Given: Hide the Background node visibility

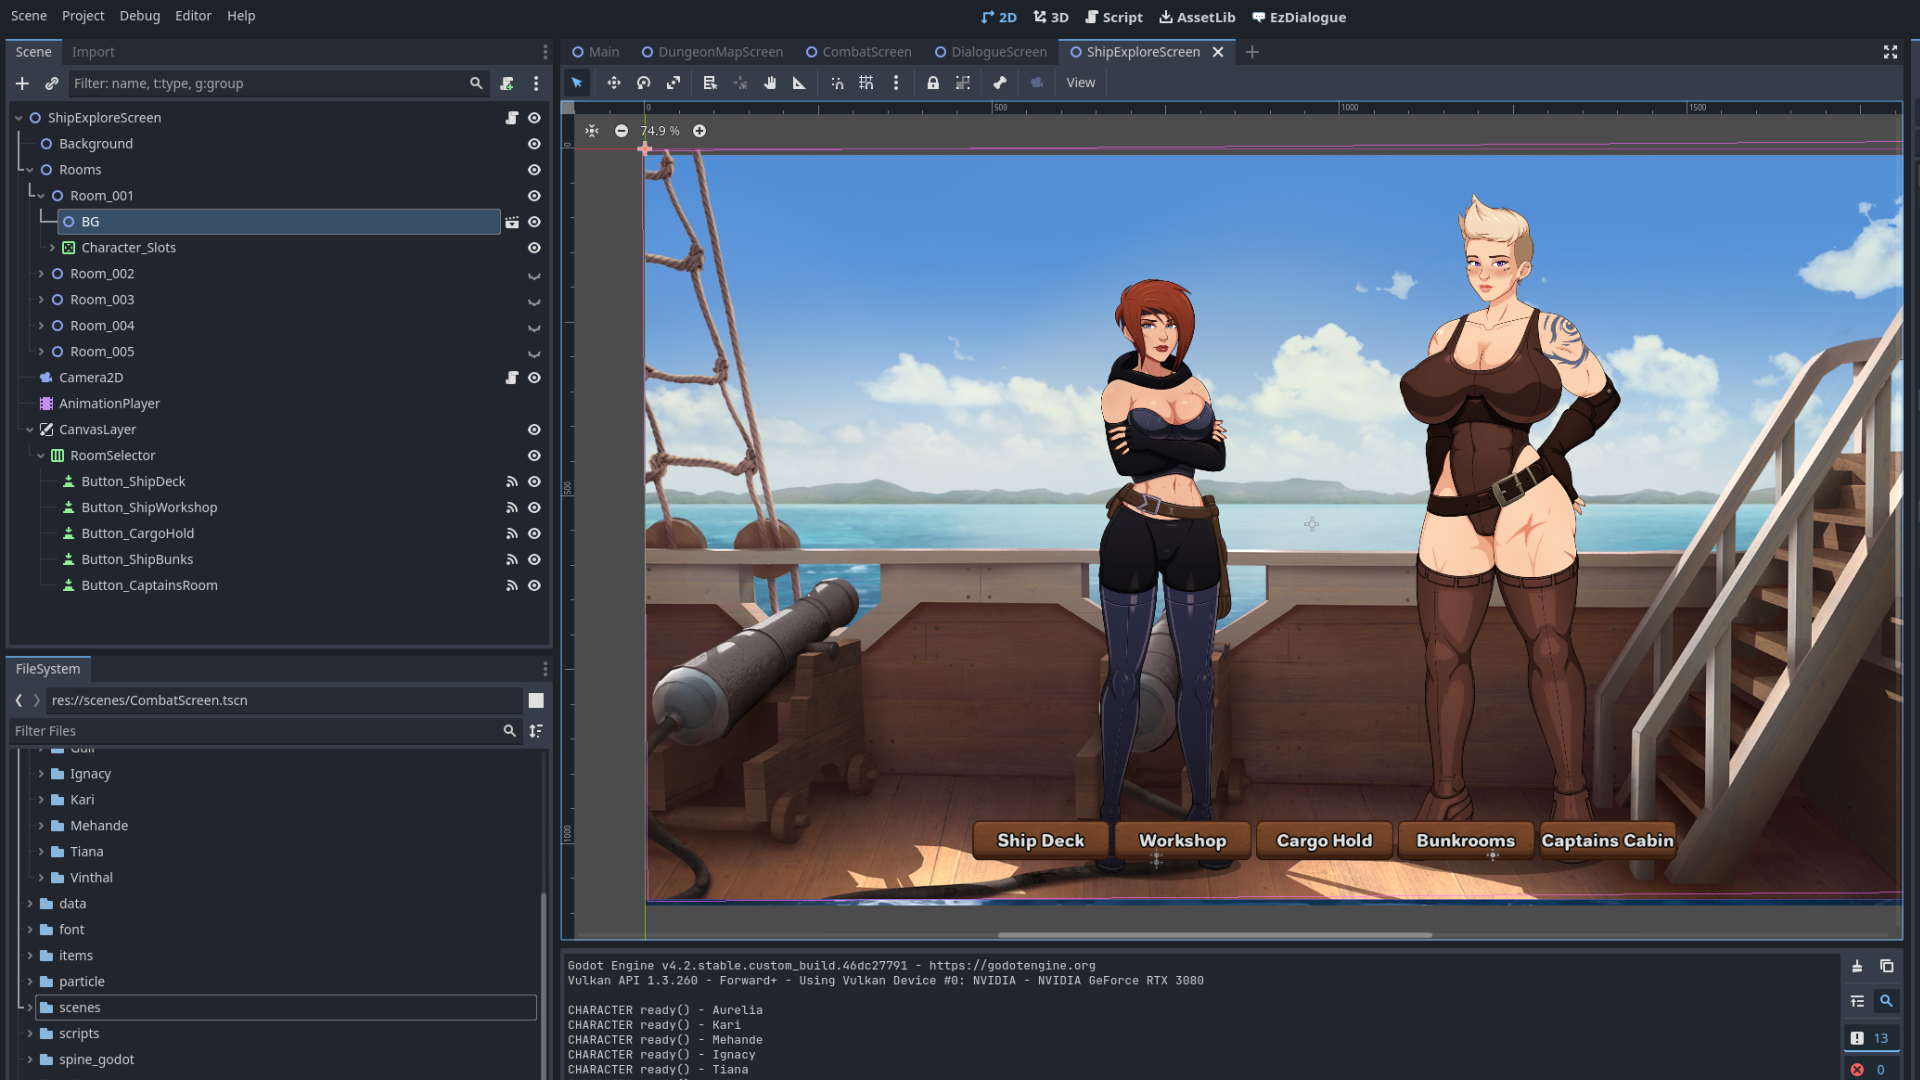Looking at the screenshot, I should pos(534,144).
